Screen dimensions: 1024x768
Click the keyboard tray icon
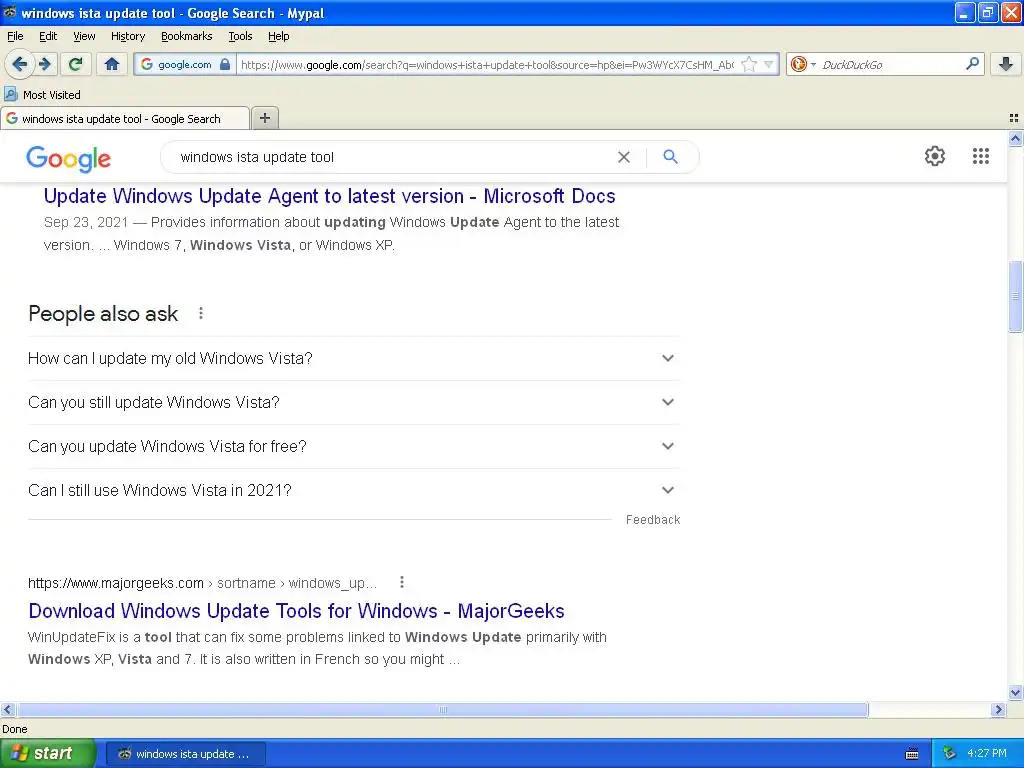pyautogui.click(x=912, y=754)
